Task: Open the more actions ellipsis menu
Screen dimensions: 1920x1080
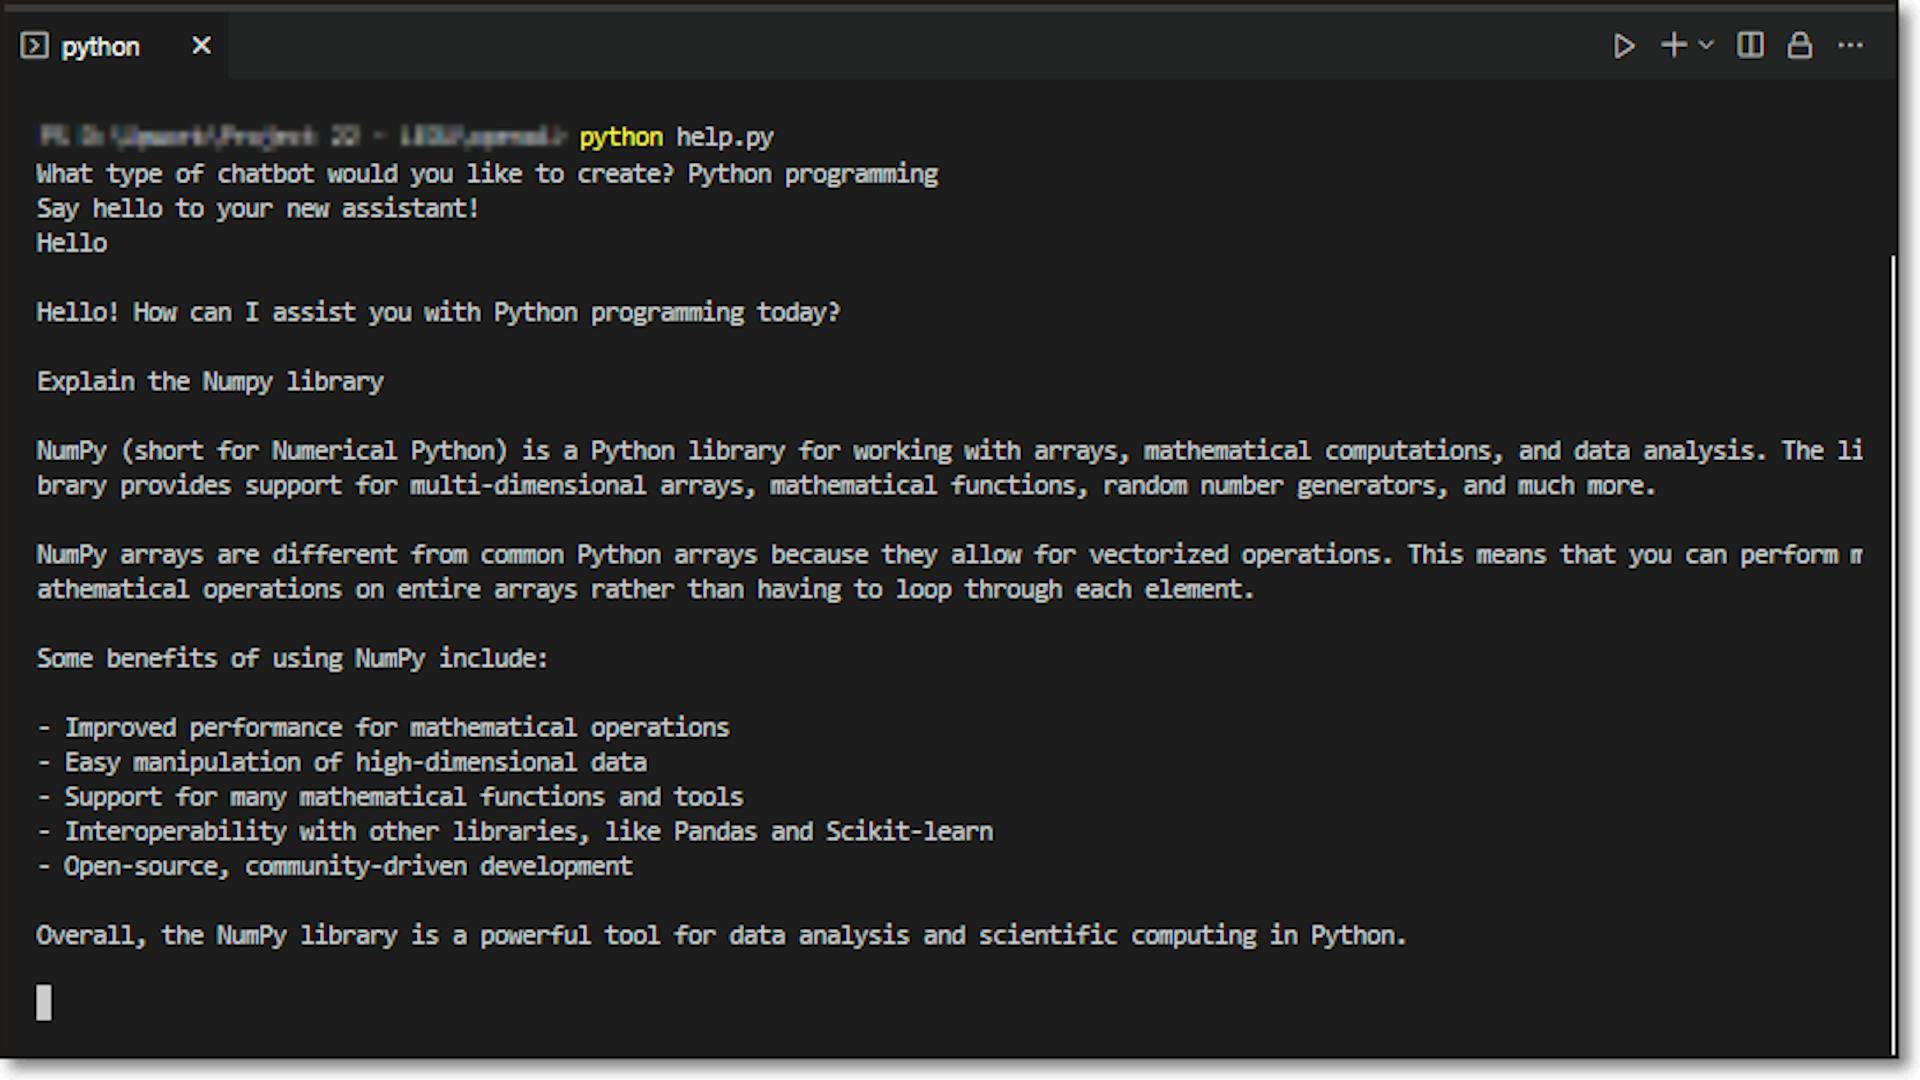Action: click(1852, 45)
